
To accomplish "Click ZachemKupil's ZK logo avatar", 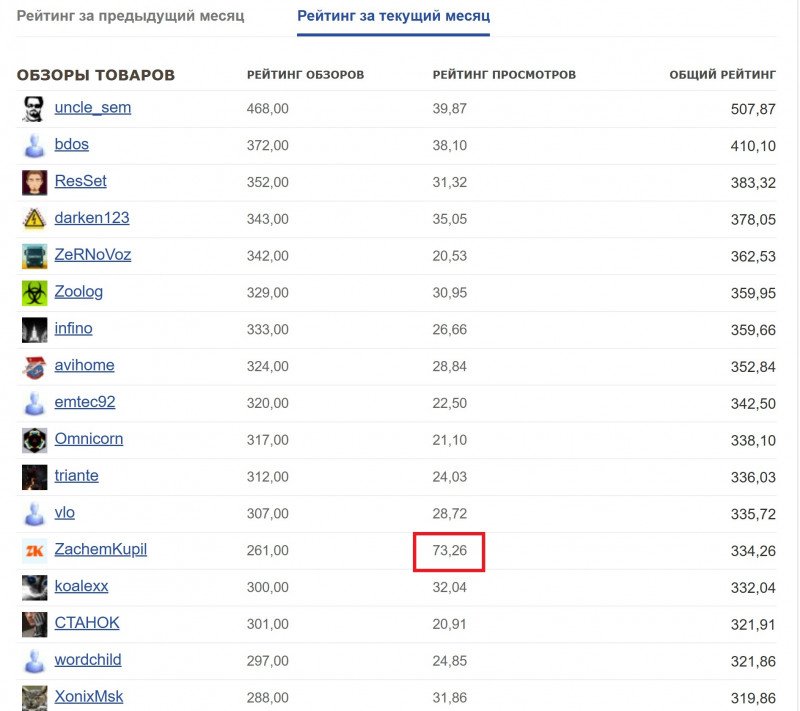I will [34, 551].
